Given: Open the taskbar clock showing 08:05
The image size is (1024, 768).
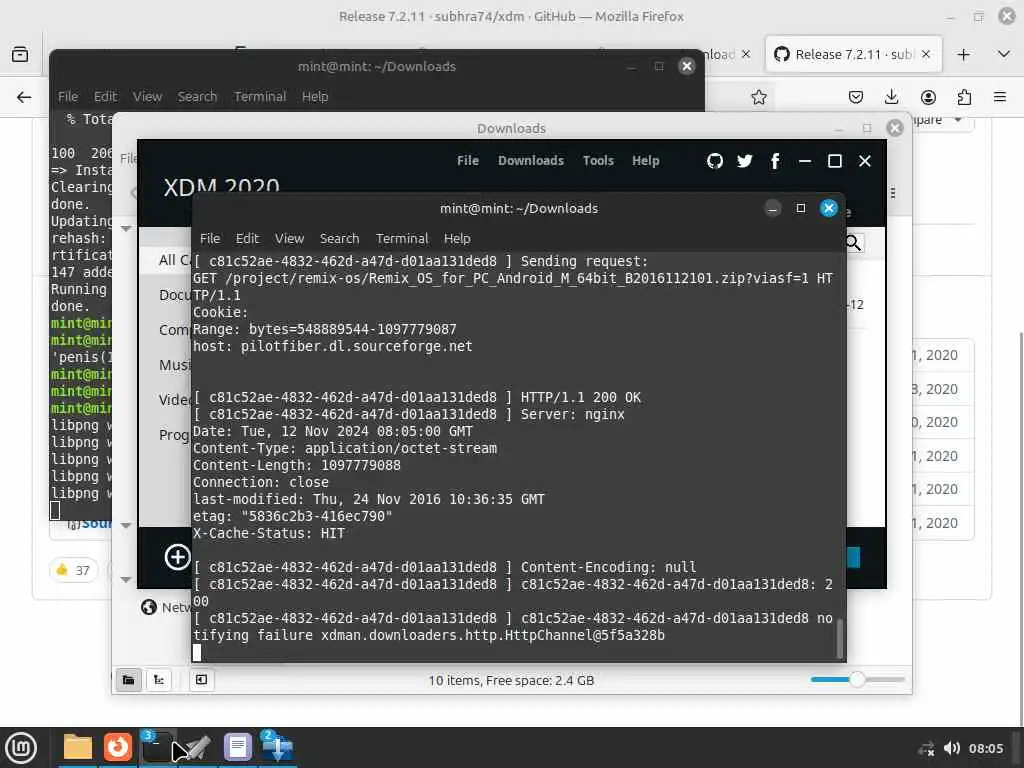Looking at the screenshot, I should (x=985, y=748).
